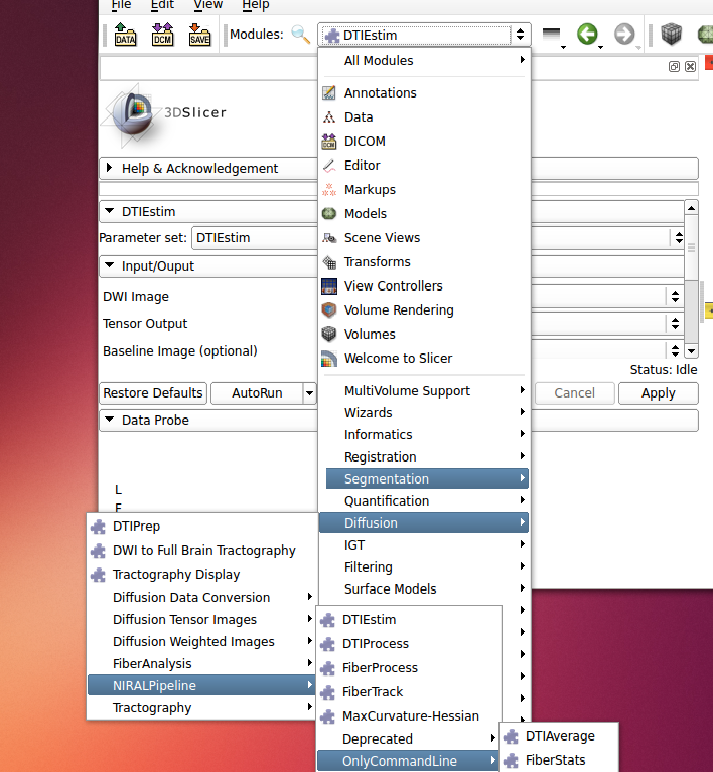The width and height of the screenshot is (713, 772).
Task: Go back with green arrow icon
Action: click(x=587, y=35)
